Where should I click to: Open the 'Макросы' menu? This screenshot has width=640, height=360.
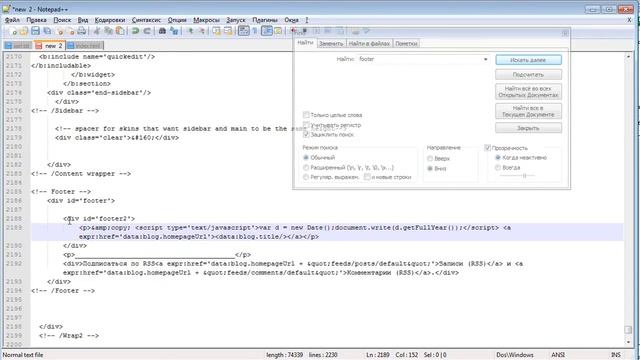click(206, 20)
